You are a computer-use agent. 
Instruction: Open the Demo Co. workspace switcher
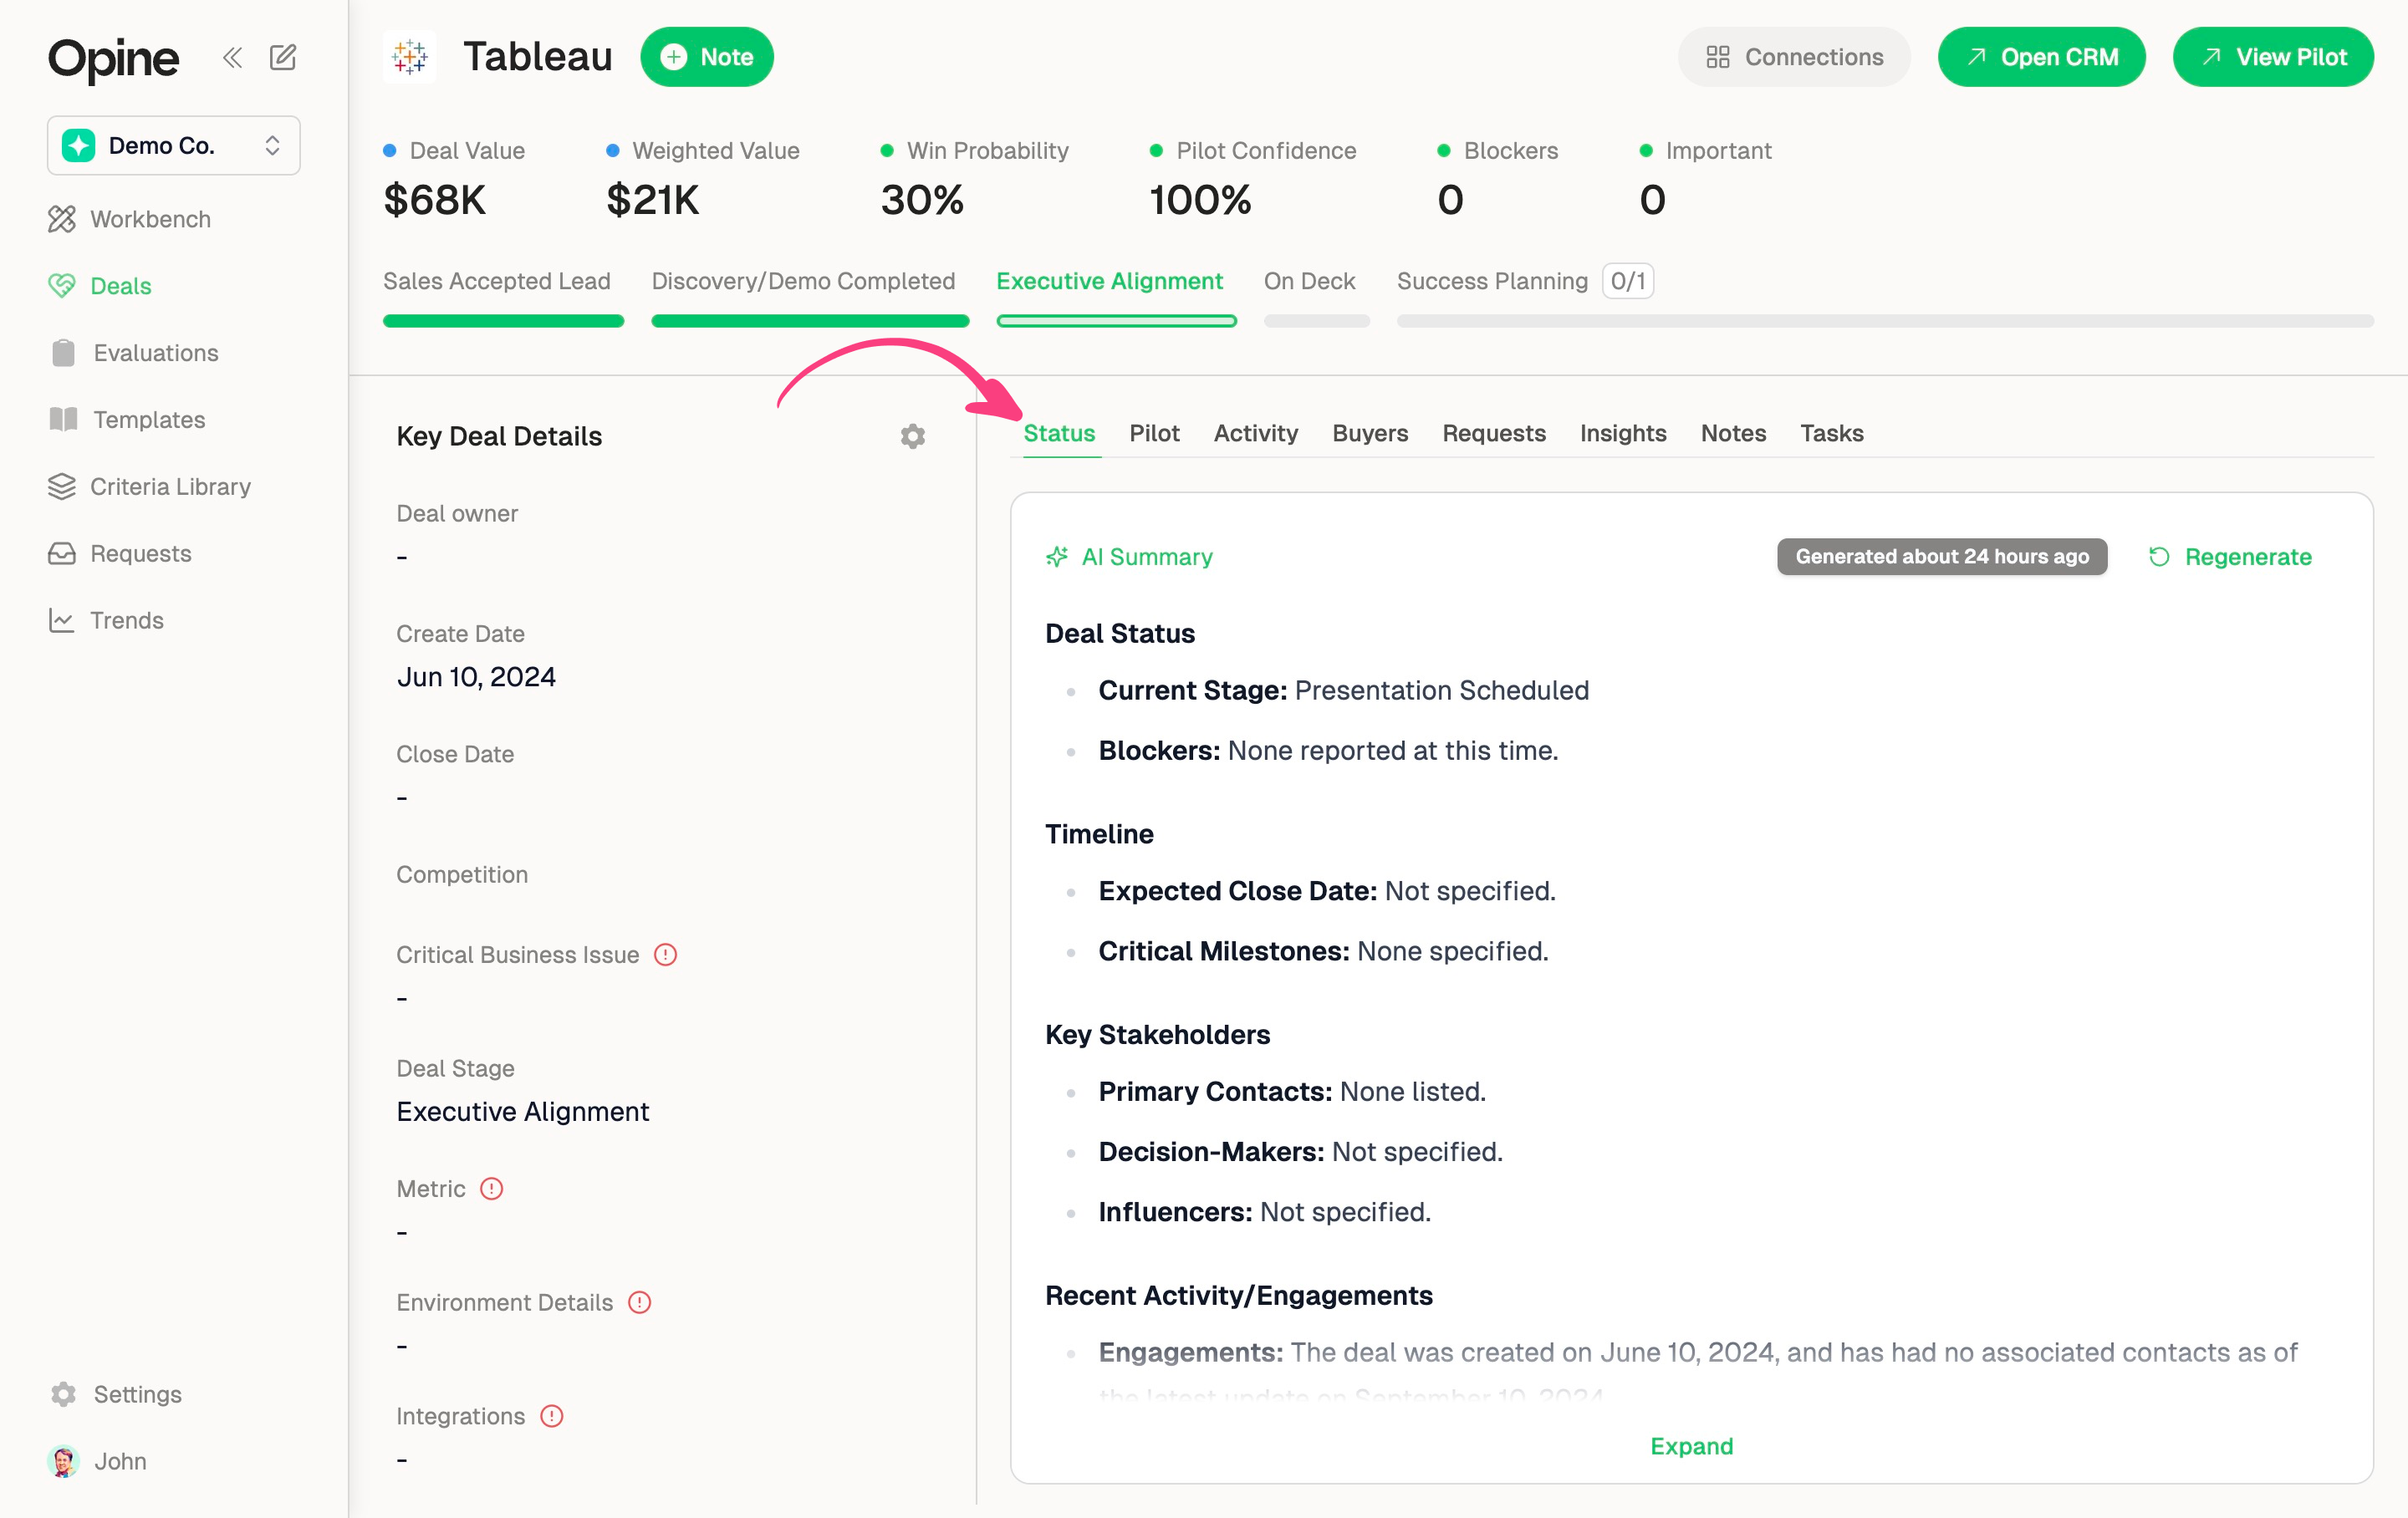[174, 145]
